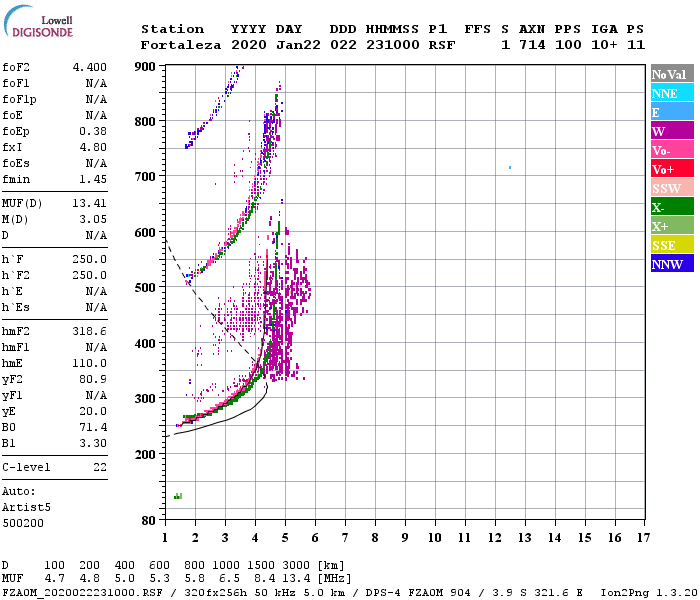
Task: Select the W purple legend swatch
Action: coord(672,131)
